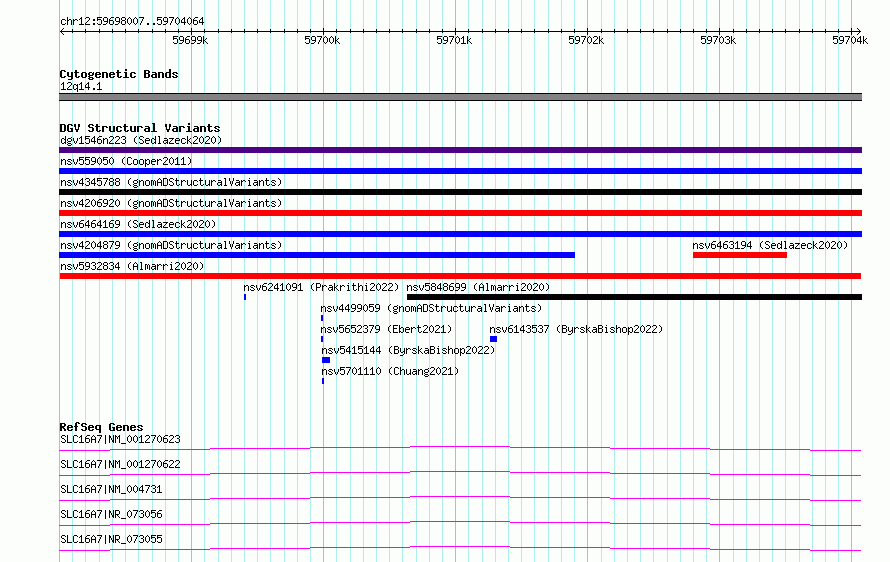Screen dimensions: 890x562
Task: Click the blue nsv6464169 variant bar
Action: [460, 234]
